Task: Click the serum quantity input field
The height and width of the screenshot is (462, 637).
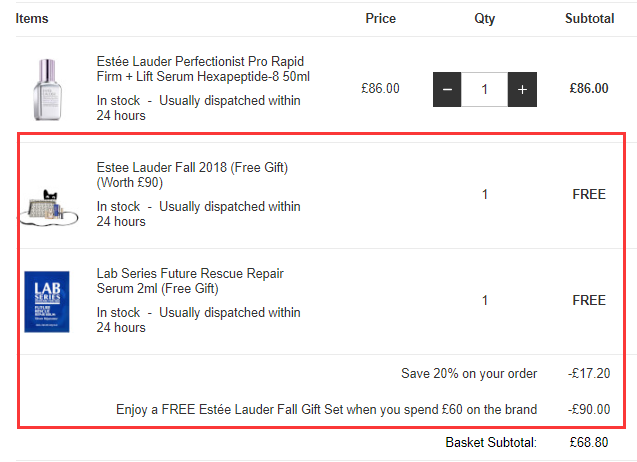Action: pos(484,89)
